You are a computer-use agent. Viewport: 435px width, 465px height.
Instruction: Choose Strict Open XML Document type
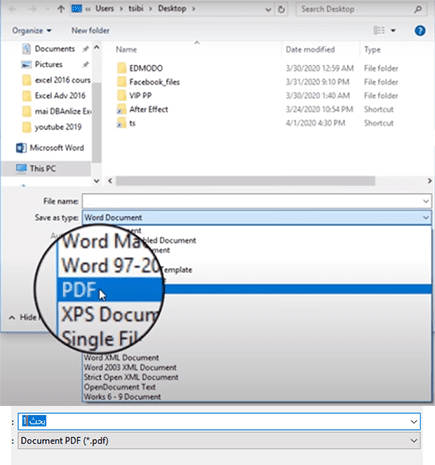(131, 377)
